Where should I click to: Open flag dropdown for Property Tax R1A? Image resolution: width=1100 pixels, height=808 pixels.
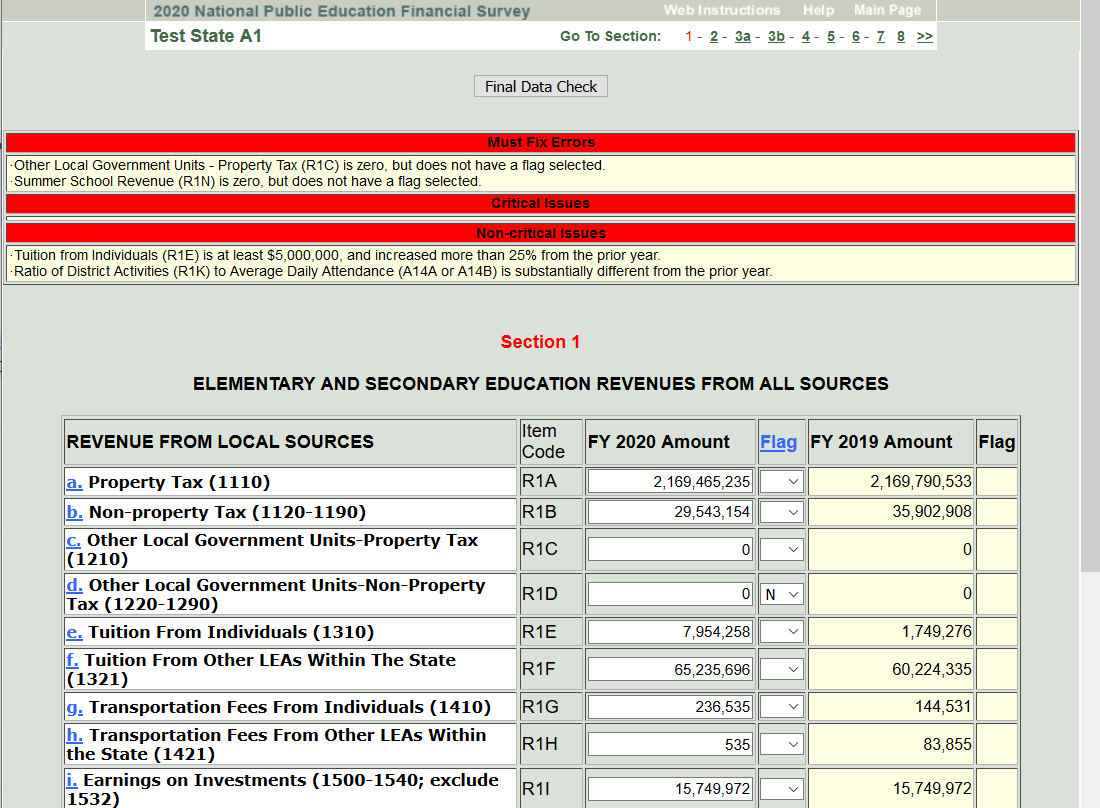pos(781,482)
